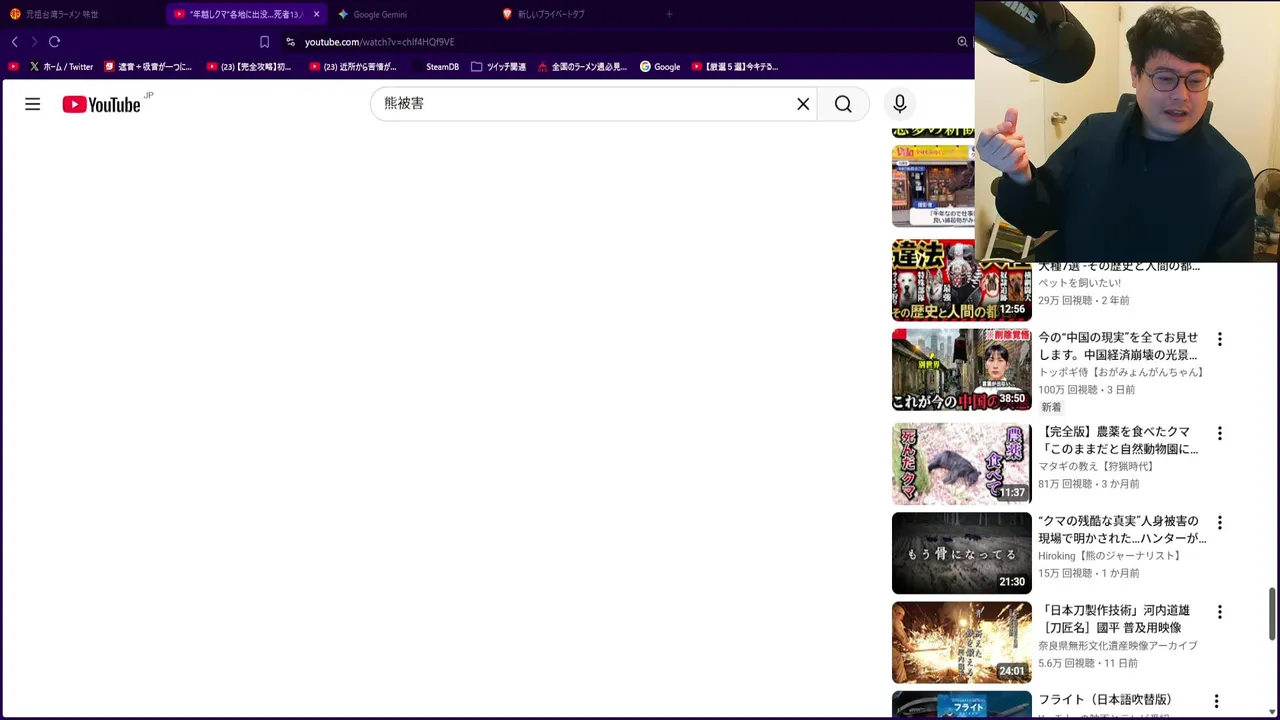Open the ツイッチ関連 bookmark folder
The height and width of the screenshot is (720, 1280).
498,67
